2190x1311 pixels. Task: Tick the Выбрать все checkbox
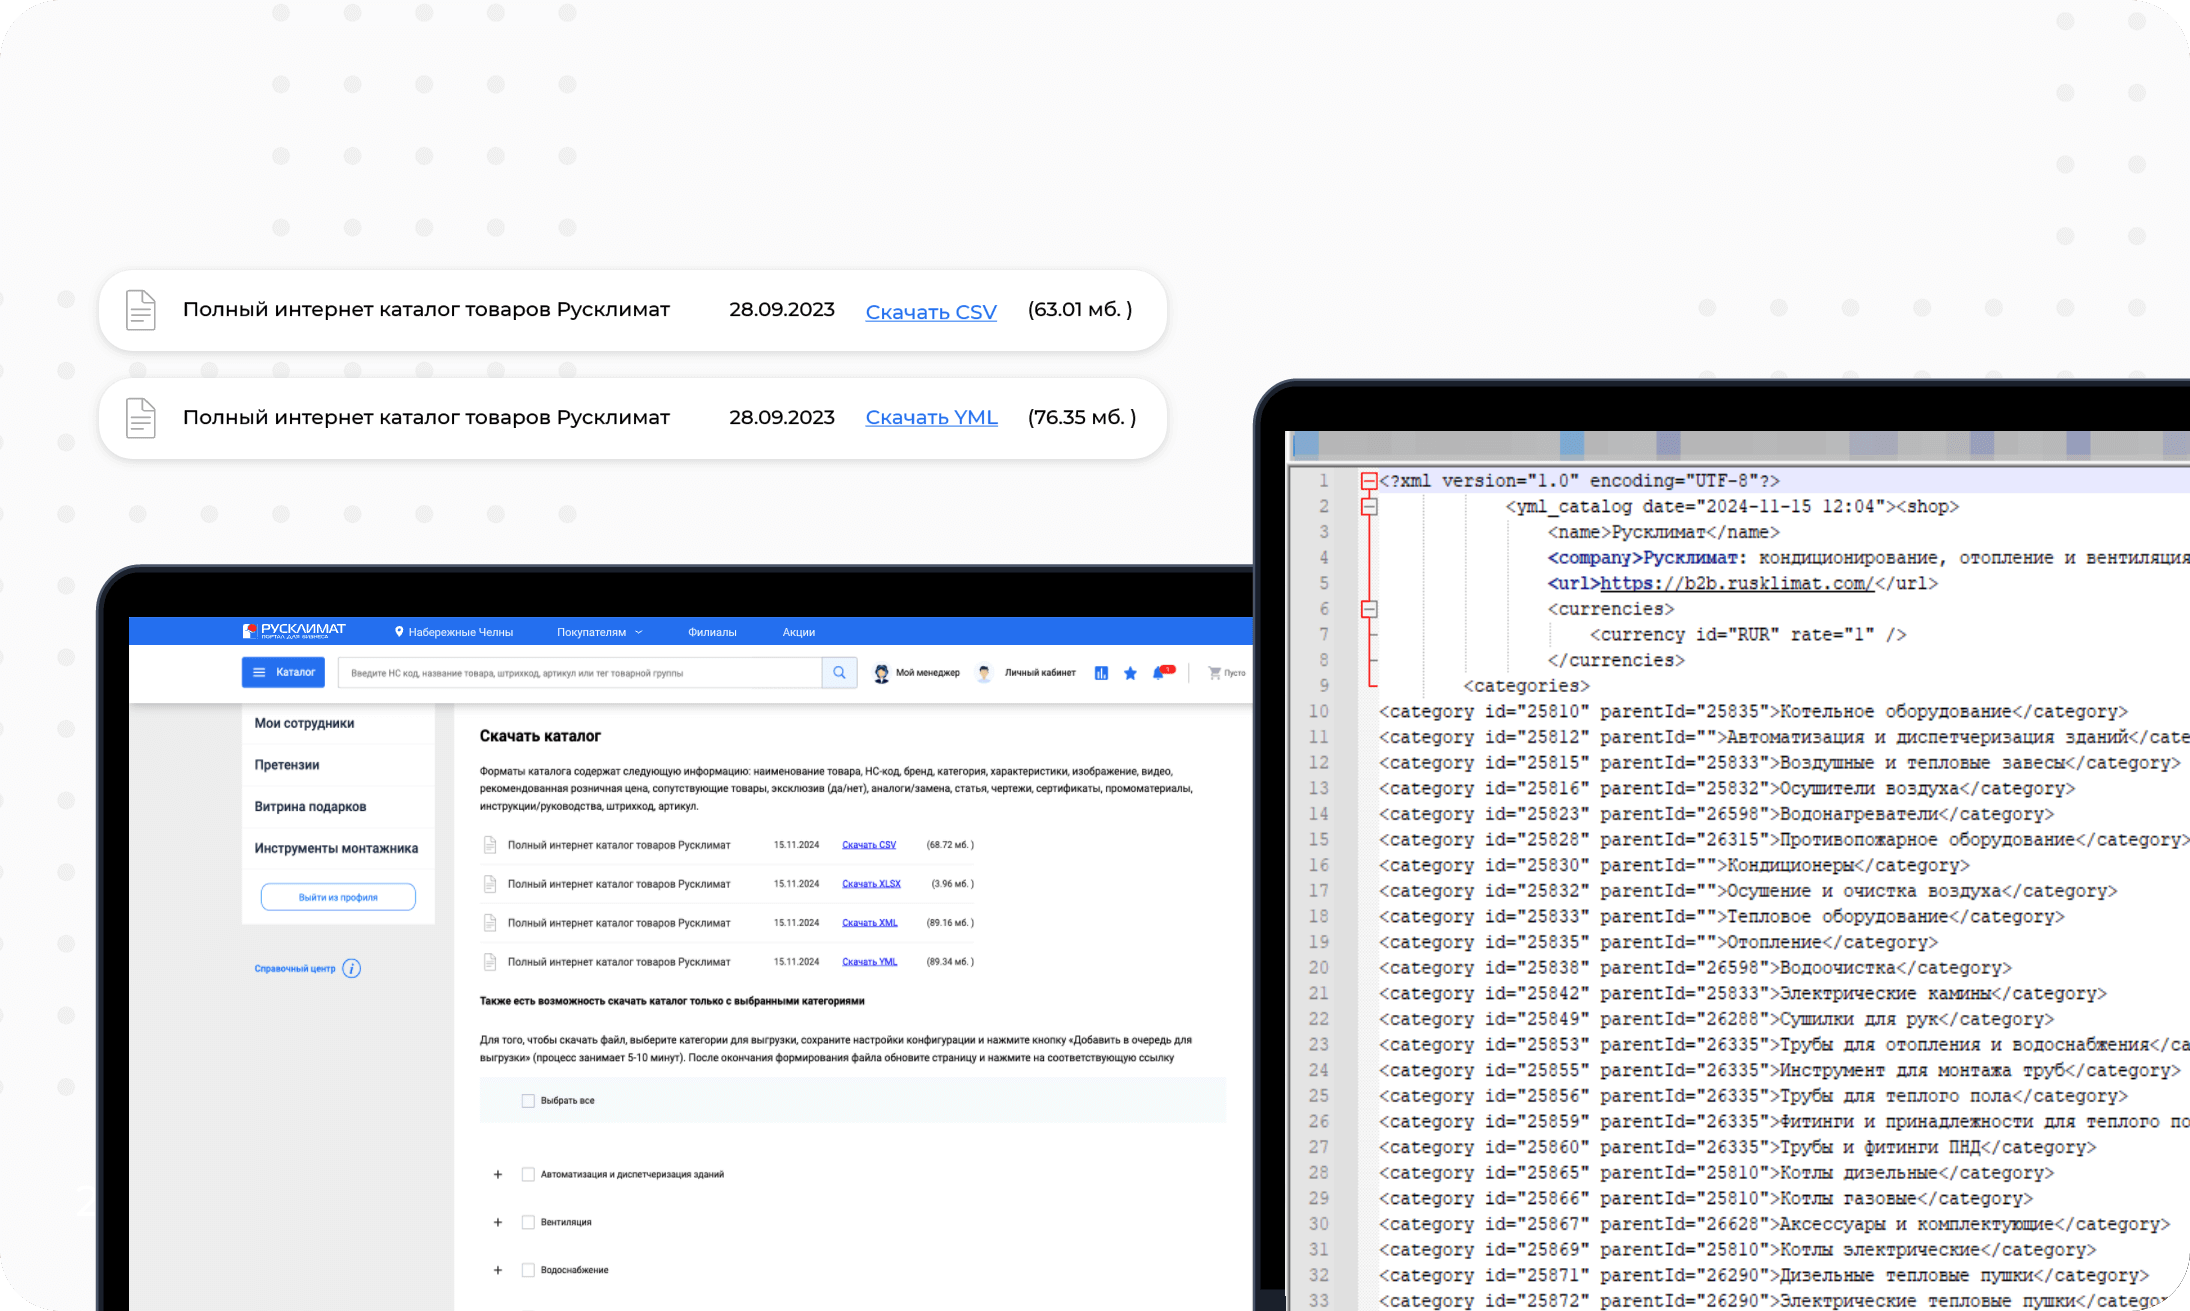(528, 1100)
